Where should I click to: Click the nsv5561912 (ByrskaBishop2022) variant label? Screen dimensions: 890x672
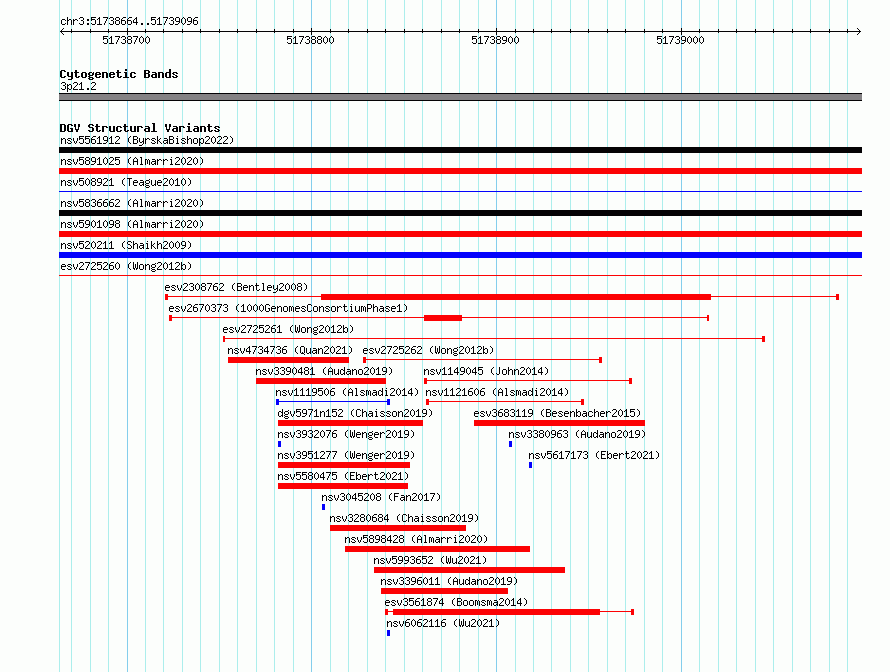point(147,140)
